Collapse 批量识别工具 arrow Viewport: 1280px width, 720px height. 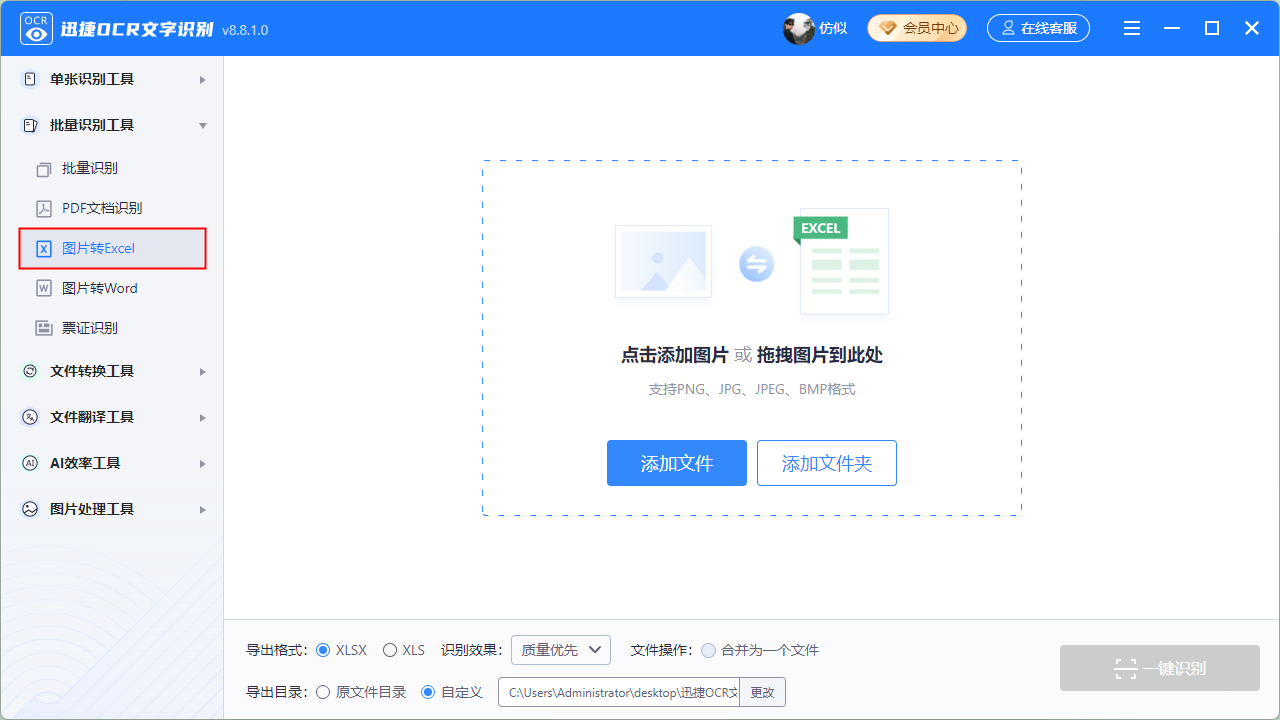click(x=203, y=125)
